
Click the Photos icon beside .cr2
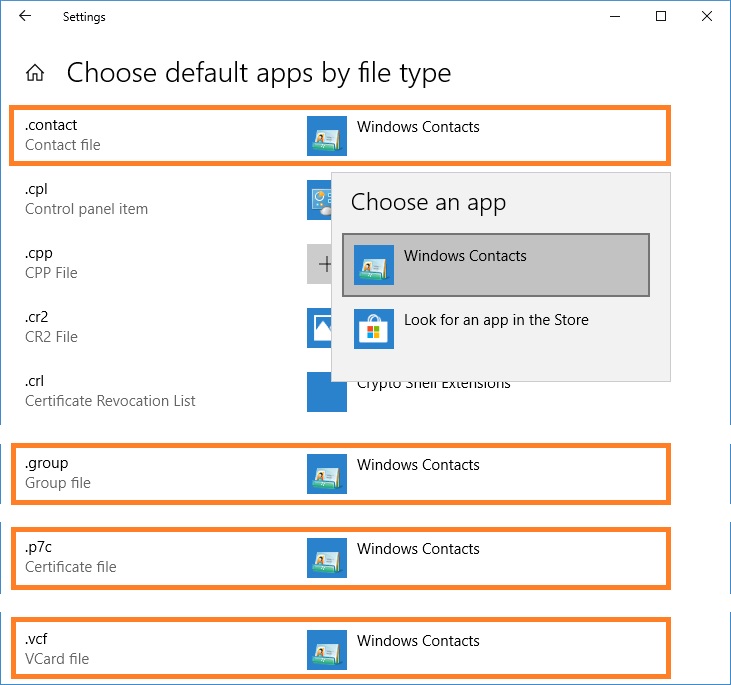(x=319, y=328)
